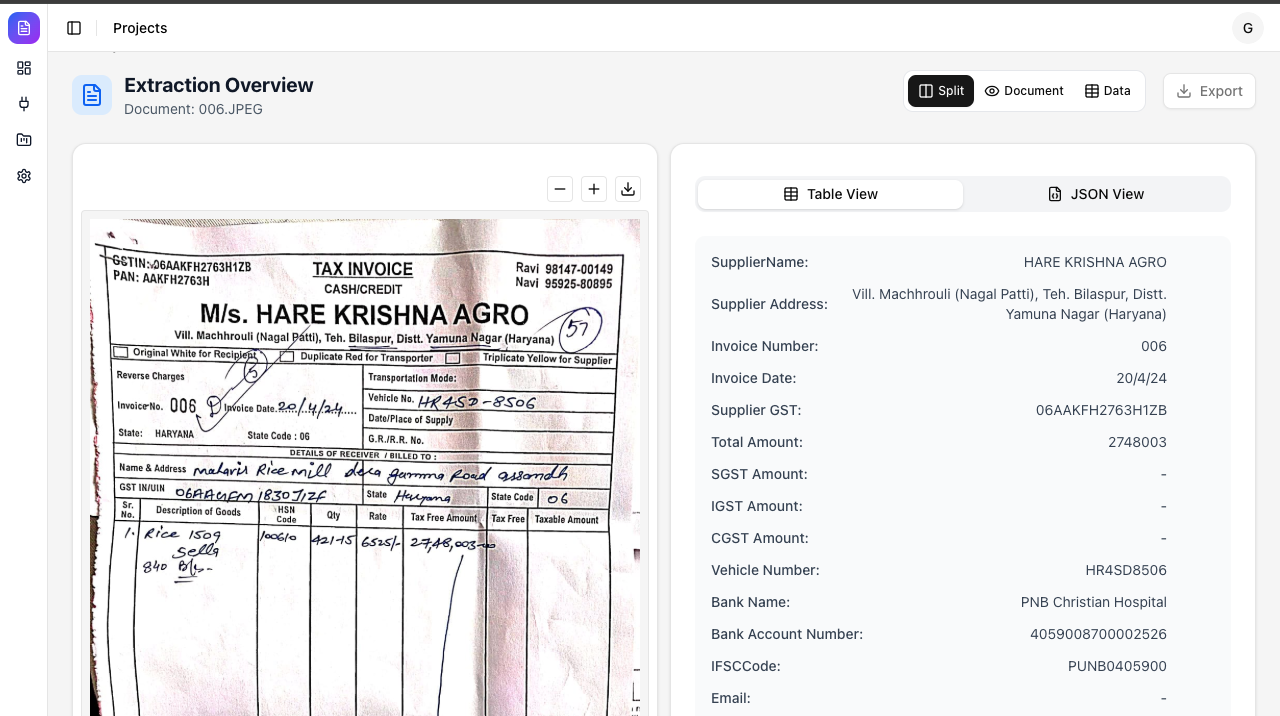1280x716 pixels.
Task: Click the Projects breadcrumb
Action: click(140, 28)
